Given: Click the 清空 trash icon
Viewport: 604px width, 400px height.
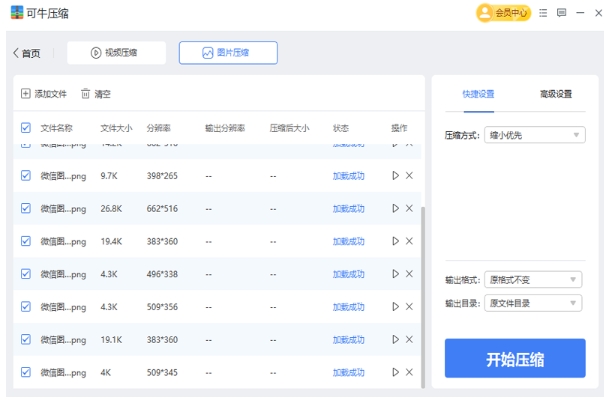Looking at the screenshot, I should pyautogui.click(x=86, y=94).
